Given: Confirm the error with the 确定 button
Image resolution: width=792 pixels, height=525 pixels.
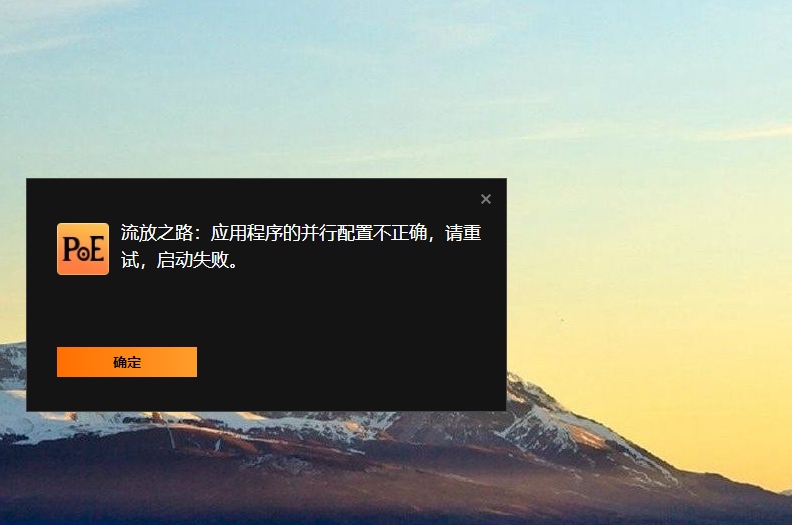Looking at the screenshot, I should (127, 362).
